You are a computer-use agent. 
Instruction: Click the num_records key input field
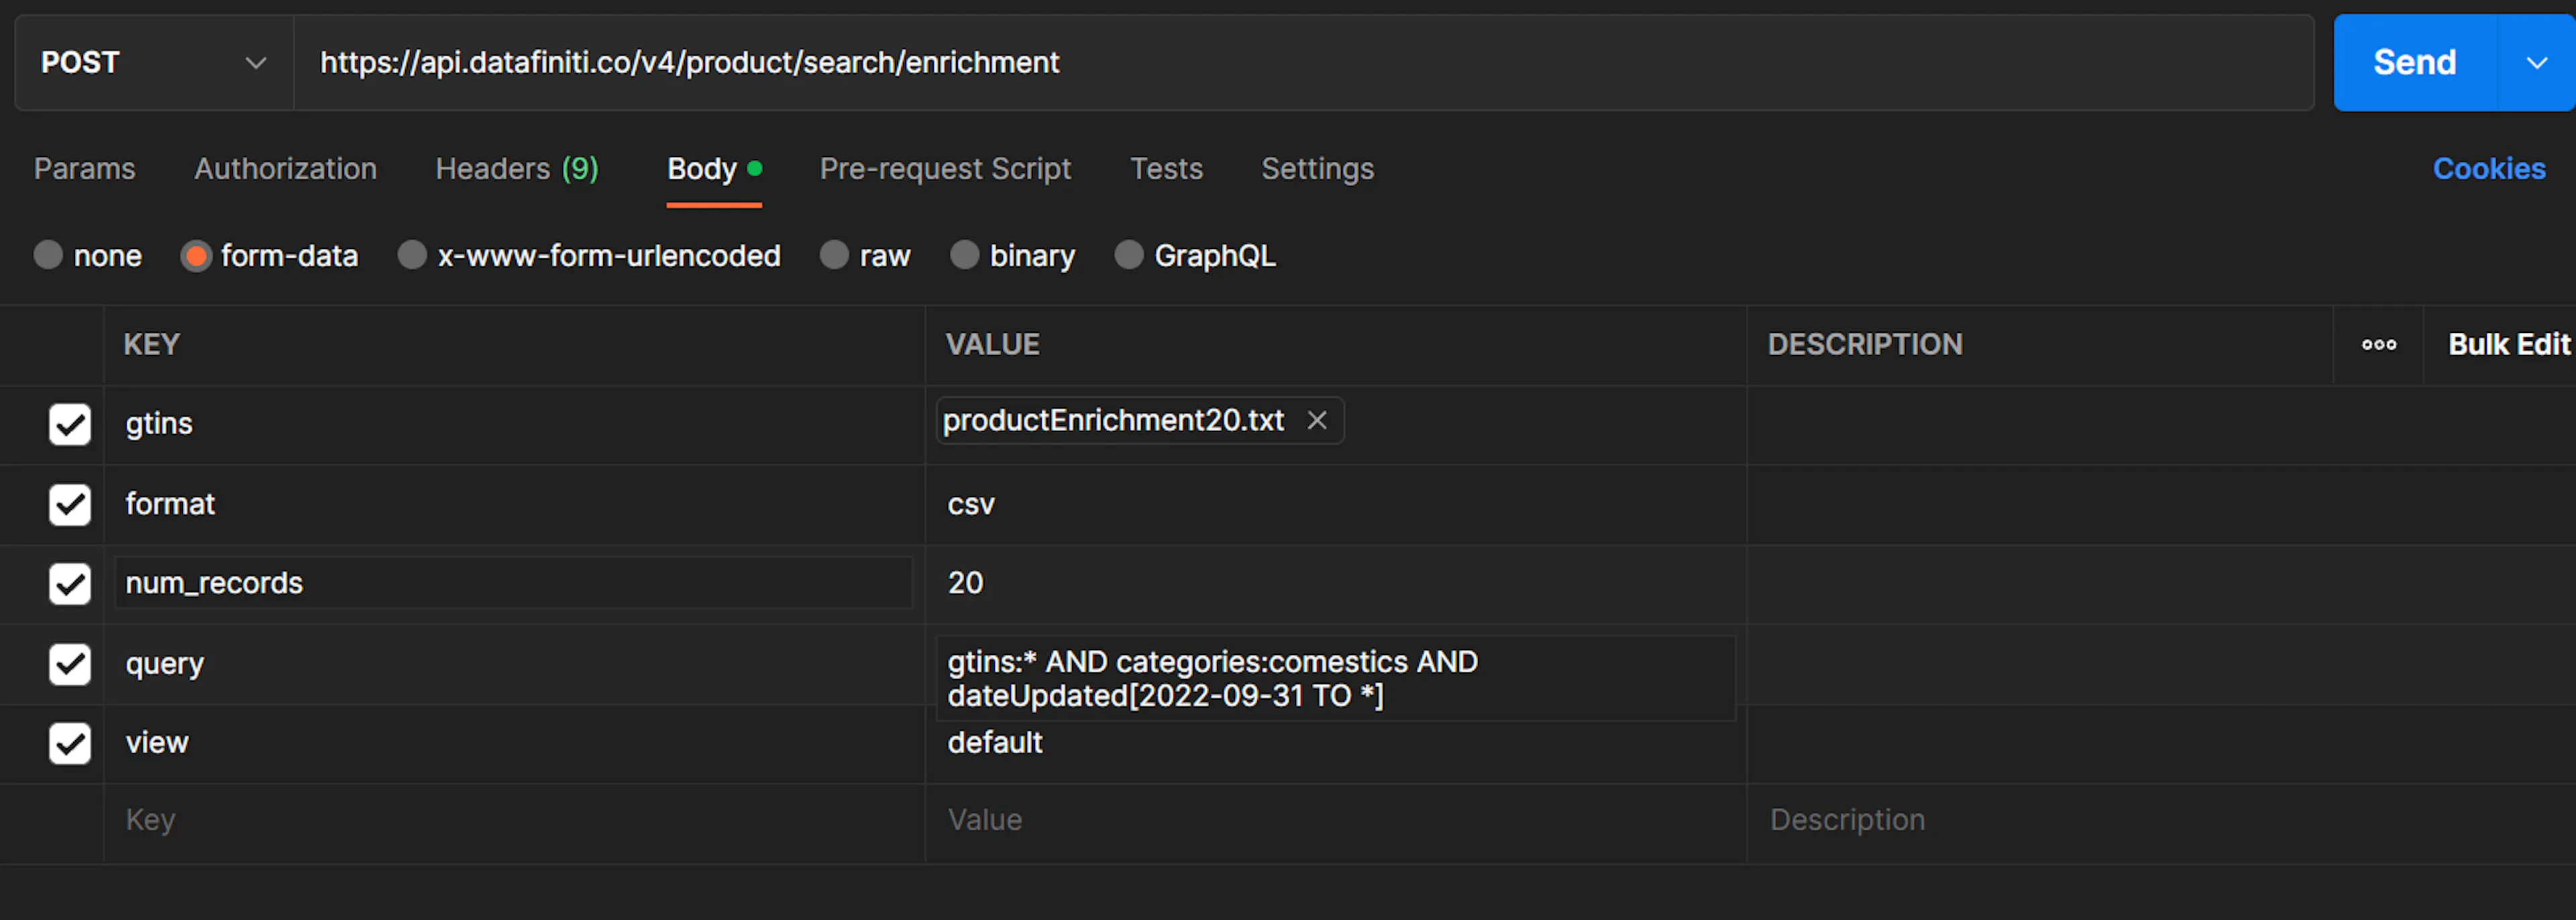(x=400, y=583)
